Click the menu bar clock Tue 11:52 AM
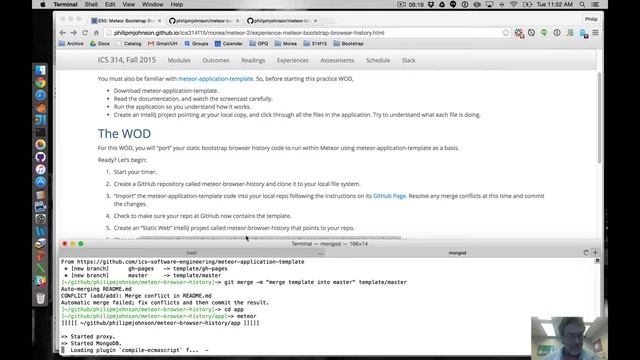Image resolution: width=640 pixels, height=360 pixels. point(554,4)
